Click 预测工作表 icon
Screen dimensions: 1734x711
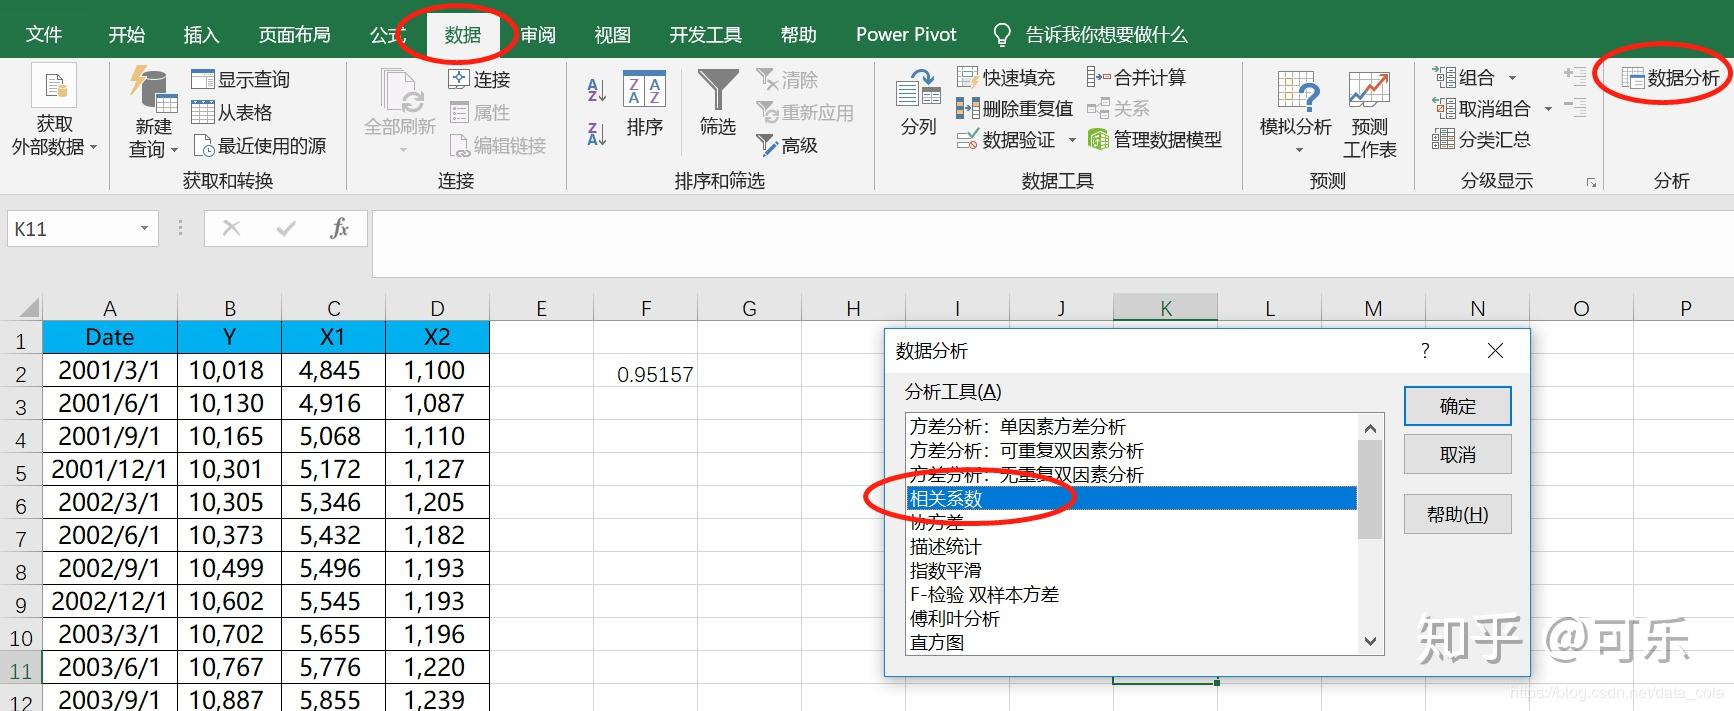click(1369, 90)
